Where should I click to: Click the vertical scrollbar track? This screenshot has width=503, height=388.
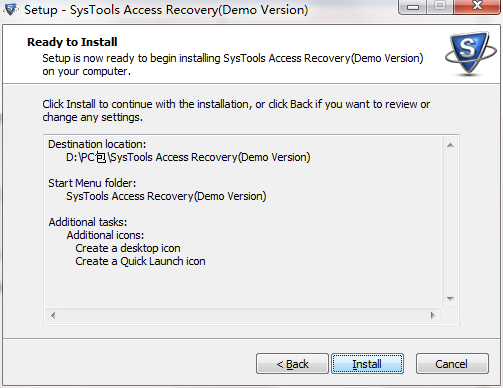(450, 222)
